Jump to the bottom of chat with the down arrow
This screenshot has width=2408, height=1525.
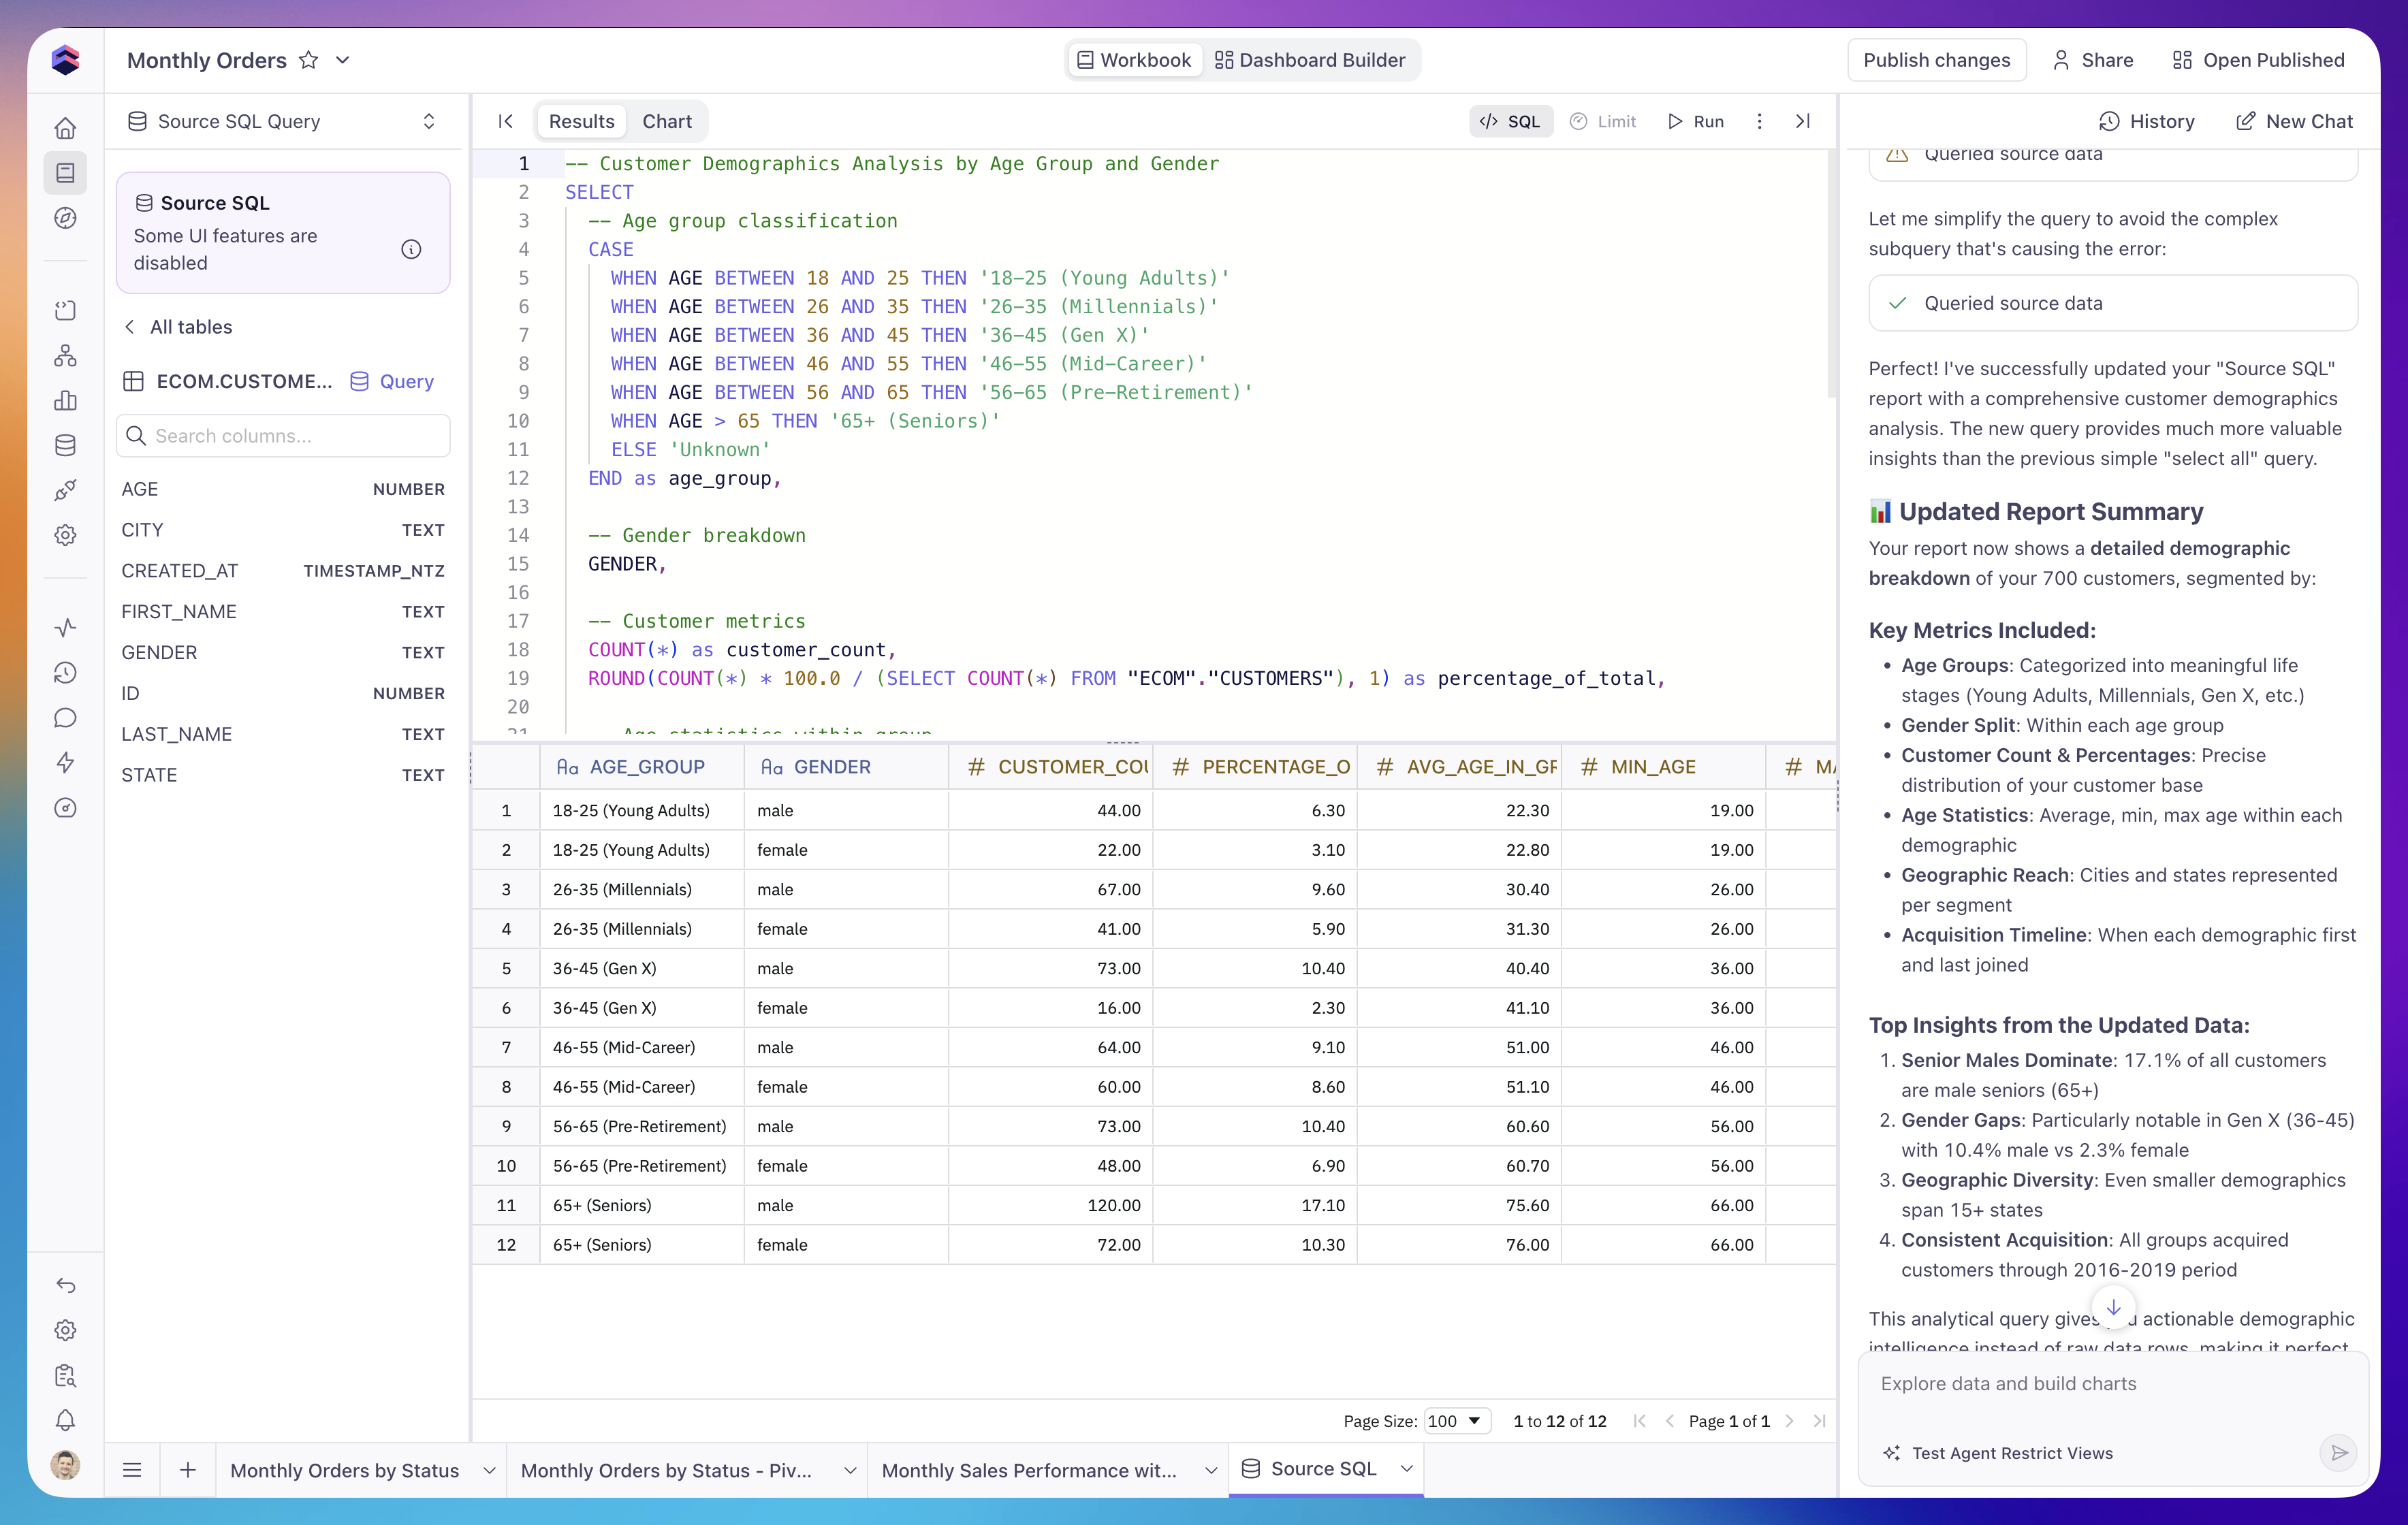click(x=2113, y=1308)
